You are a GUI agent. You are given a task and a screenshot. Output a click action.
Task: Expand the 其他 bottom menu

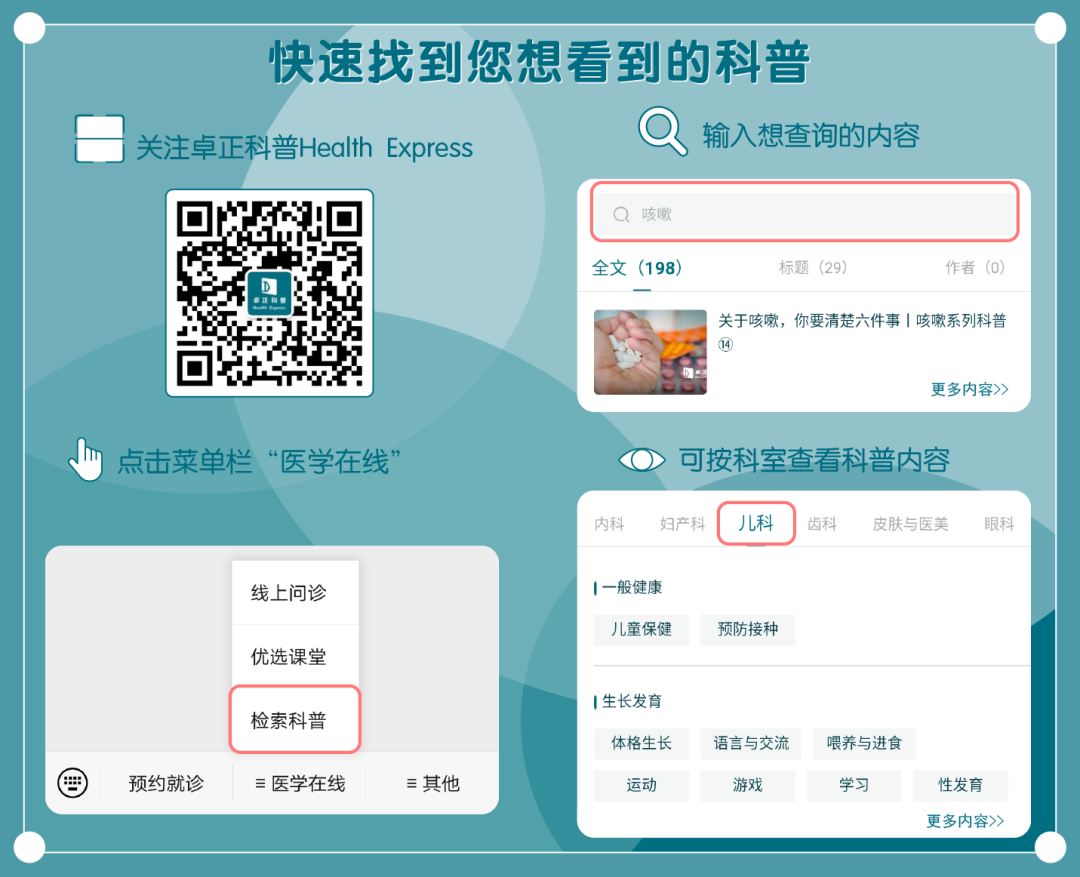click(x=433, y=784)
